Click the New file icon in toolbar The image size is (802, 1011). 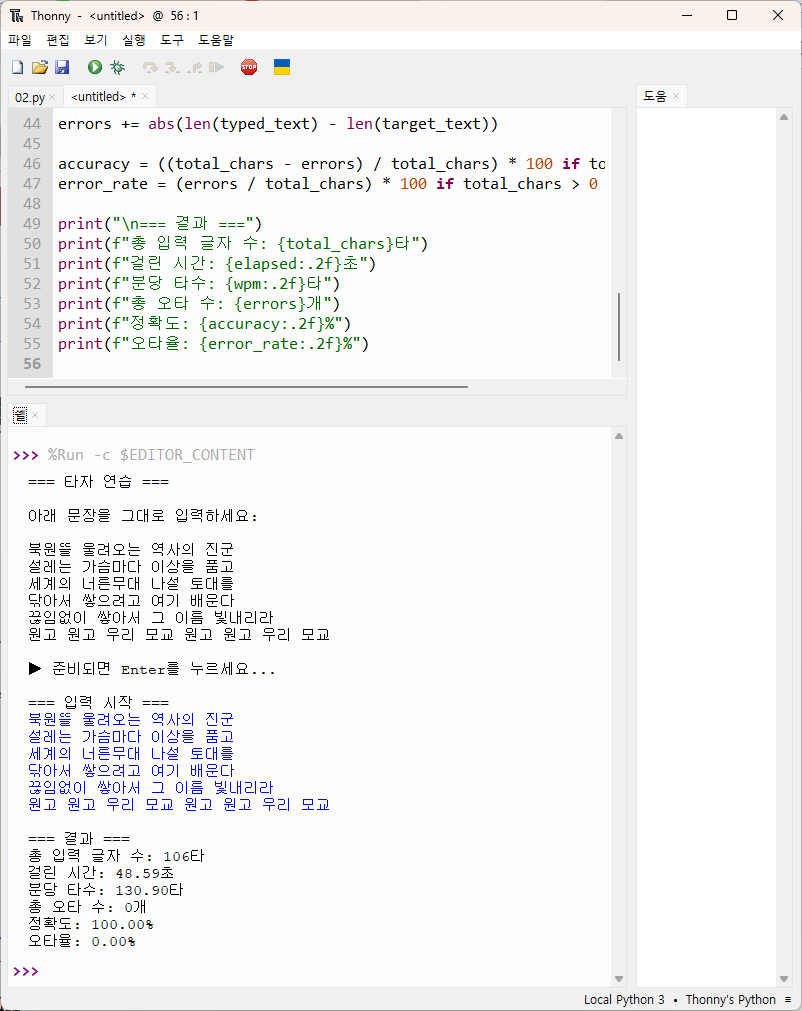pos(17,67)
